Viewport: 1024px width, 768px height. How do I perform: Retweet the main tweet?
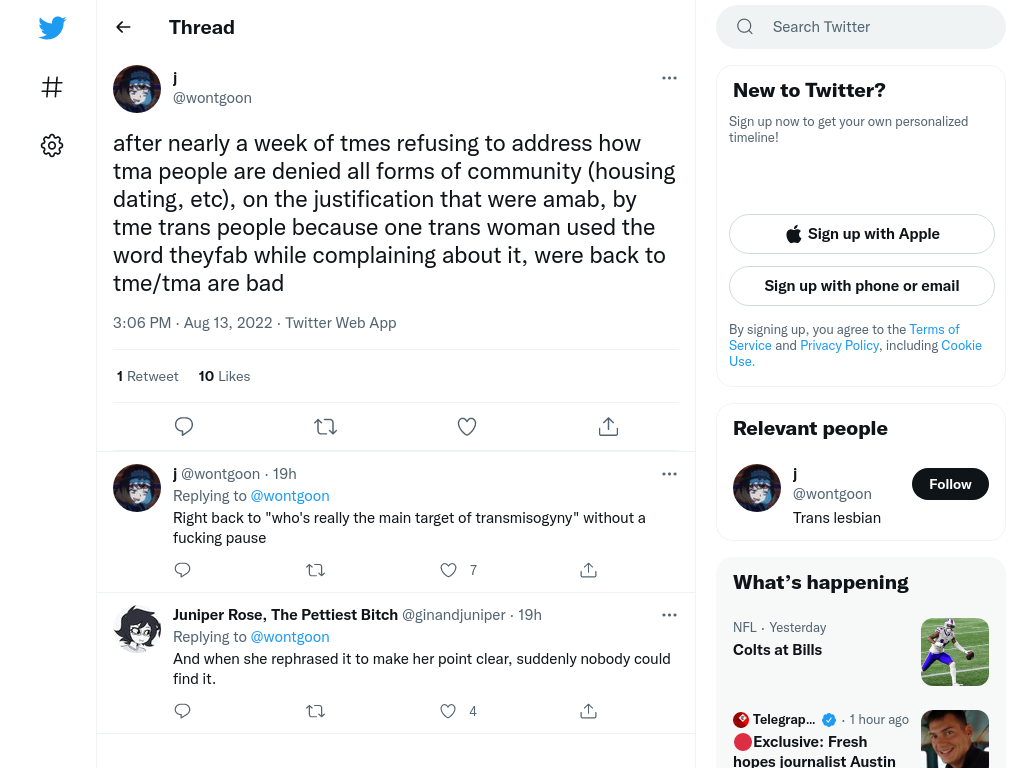coord(325,426)
